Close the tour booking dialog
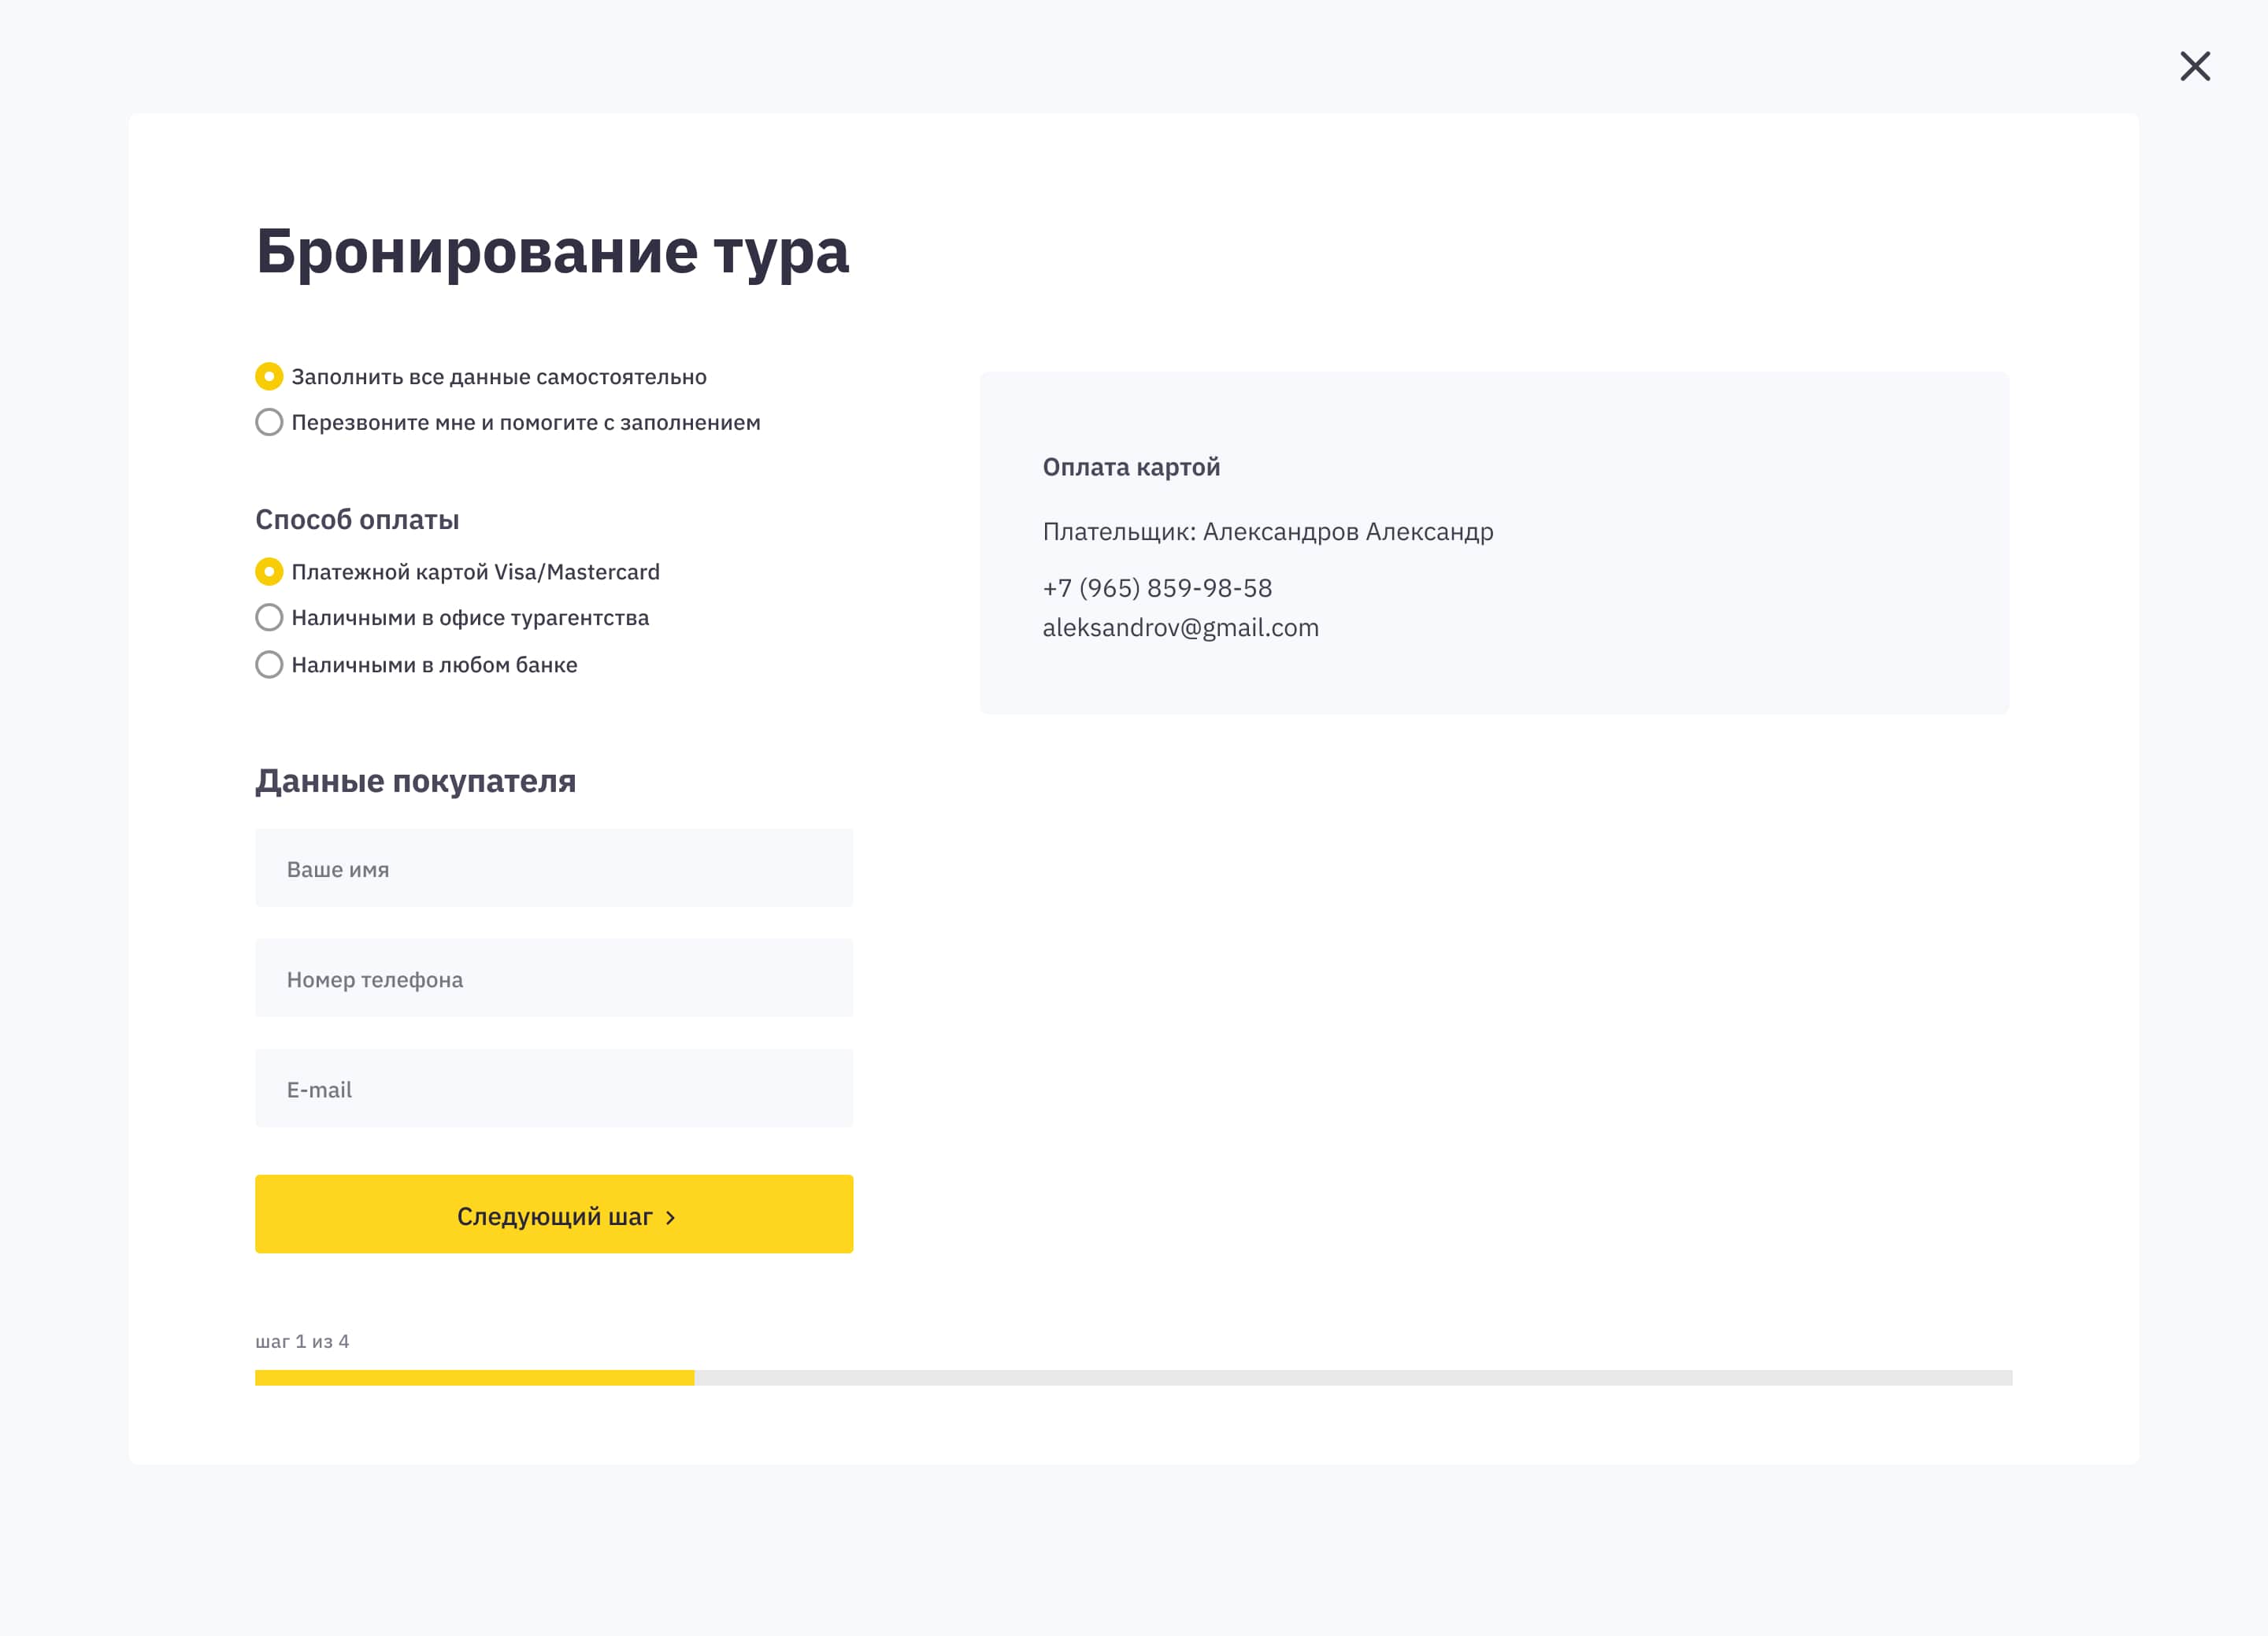Image resolution: width=2268 pixels, height=1636 pixels. click(2194, 66)
